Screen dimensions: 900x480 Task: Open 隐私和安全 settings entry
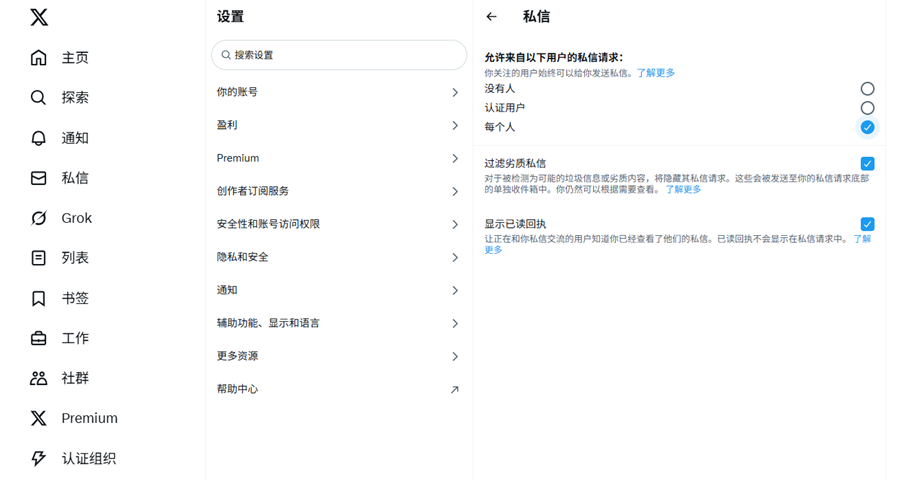pos(339,257)
